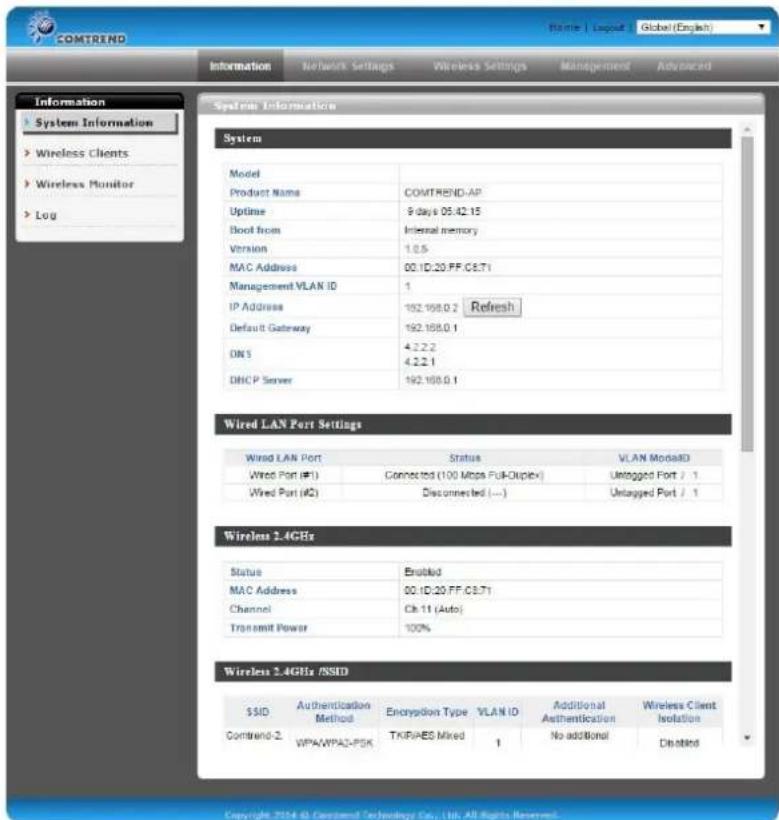Open the Network Settings tab
The image size is (779, 820).
tap(348, 66)
